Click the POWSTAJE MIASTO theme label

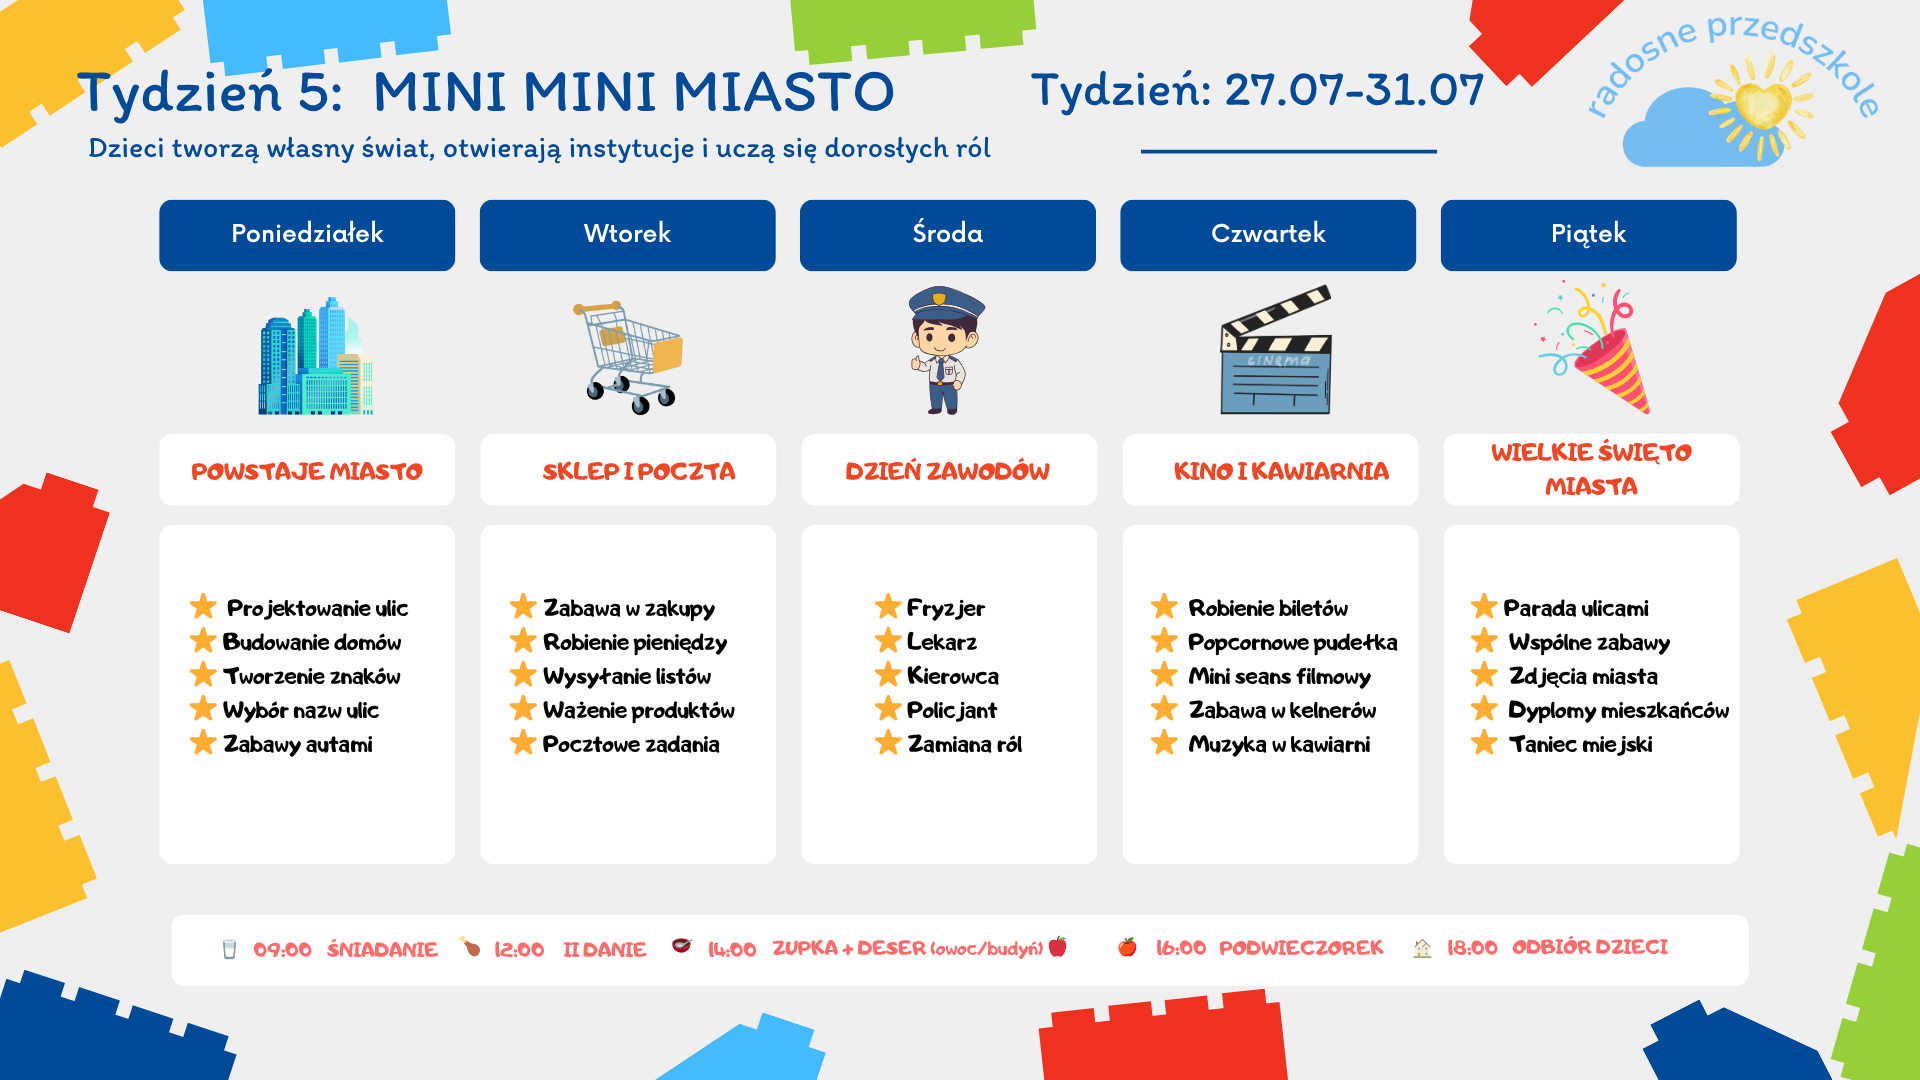307,471
